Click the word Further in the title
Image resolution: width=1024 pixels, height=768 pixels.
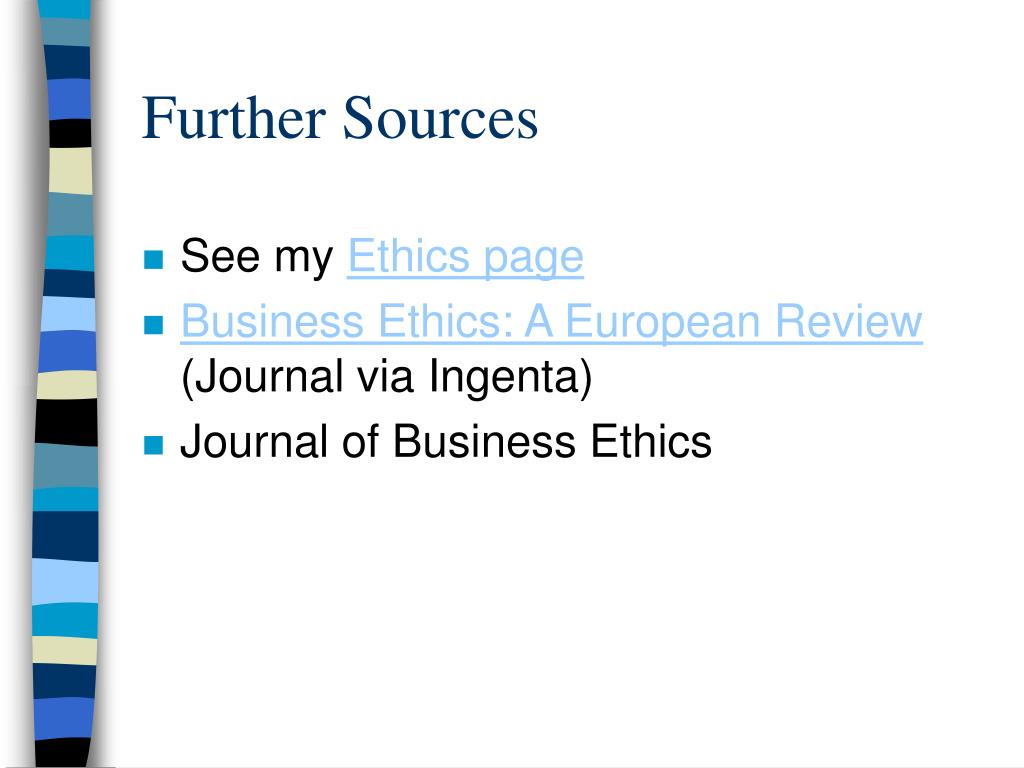(x=234, y=118)
